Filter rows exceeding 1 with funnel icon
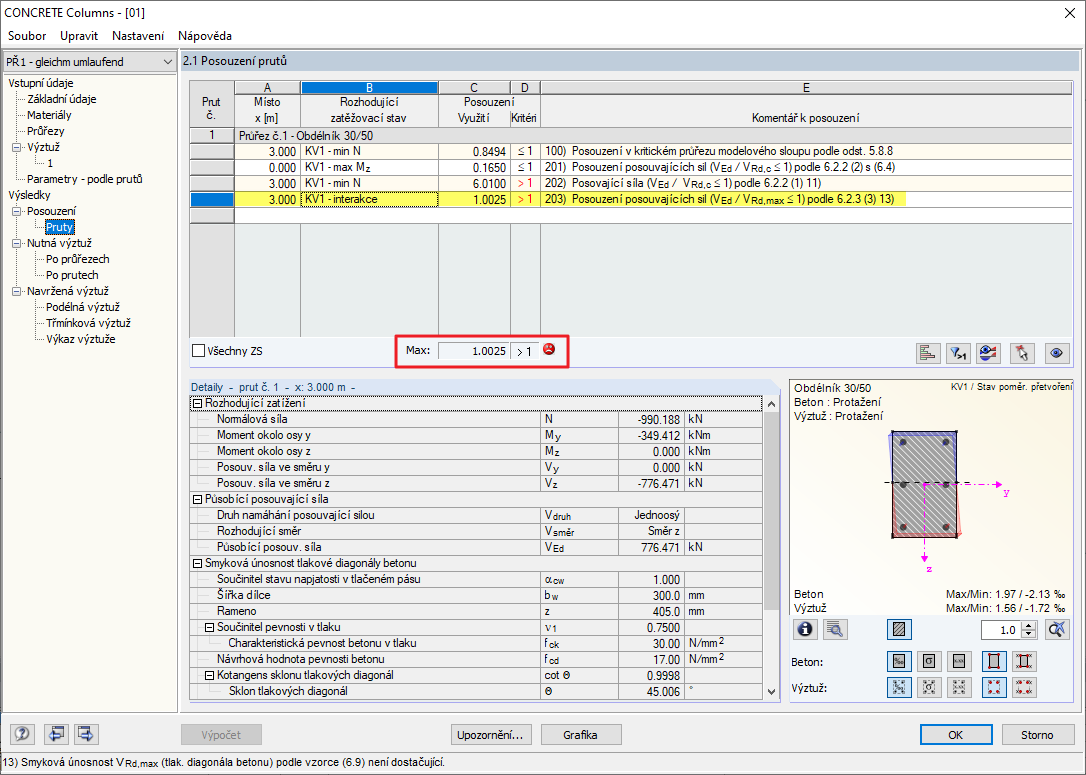 958,353
